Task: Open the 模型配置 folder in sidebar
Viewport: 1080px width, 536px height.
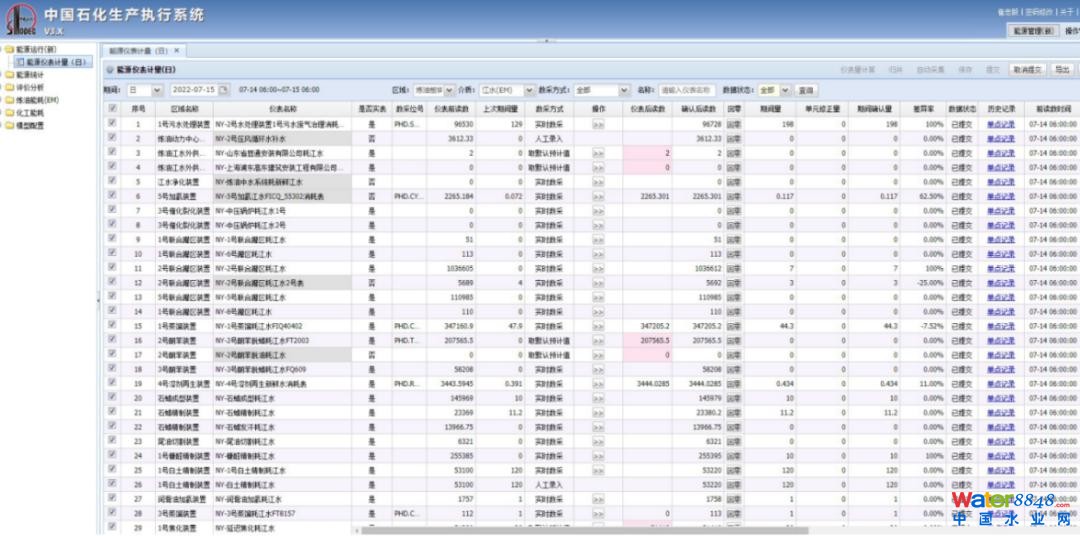Action: [29, 126]
